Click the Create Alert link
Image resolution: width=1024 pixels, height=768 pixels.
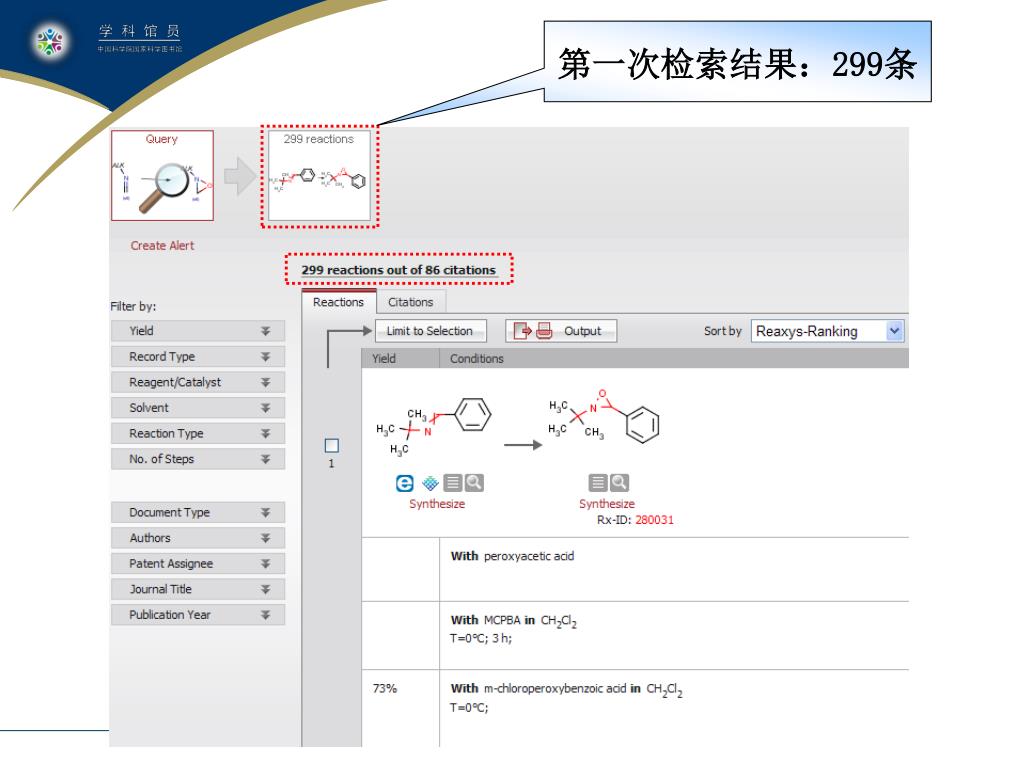(x=162, y=246)
